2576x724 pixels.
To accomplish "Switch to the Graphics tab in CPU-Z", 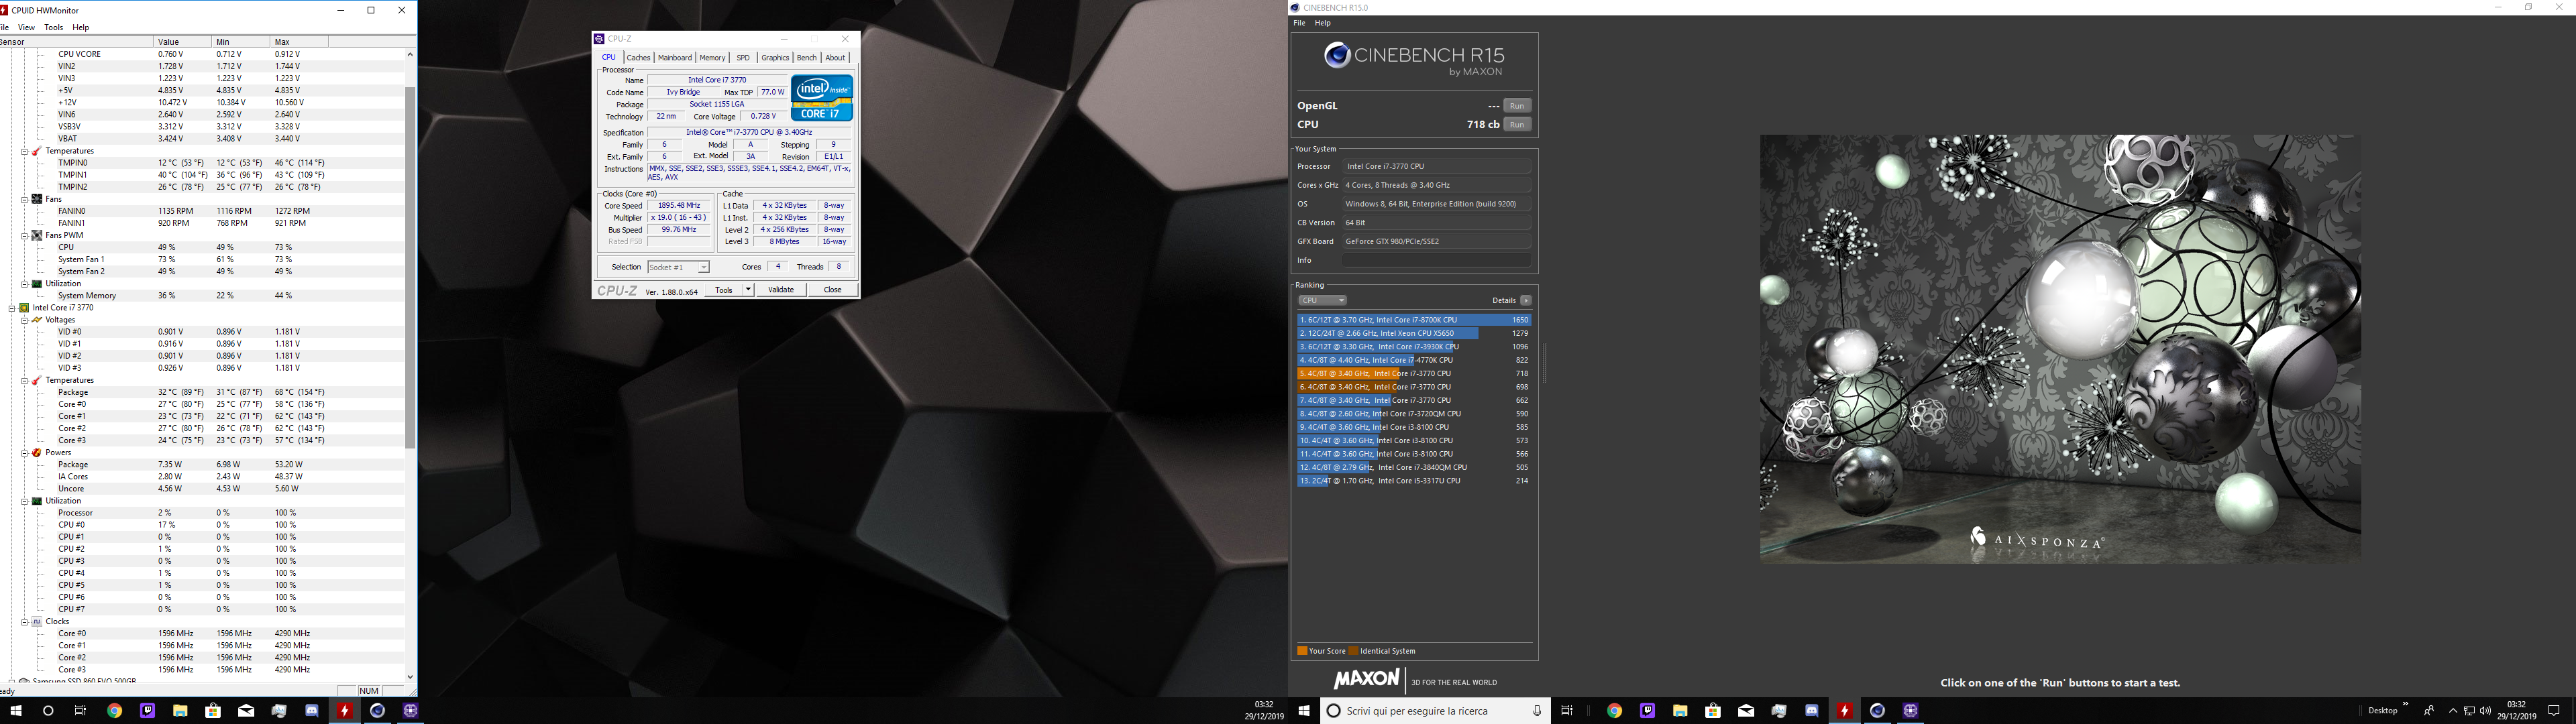I will coord(775,58).
